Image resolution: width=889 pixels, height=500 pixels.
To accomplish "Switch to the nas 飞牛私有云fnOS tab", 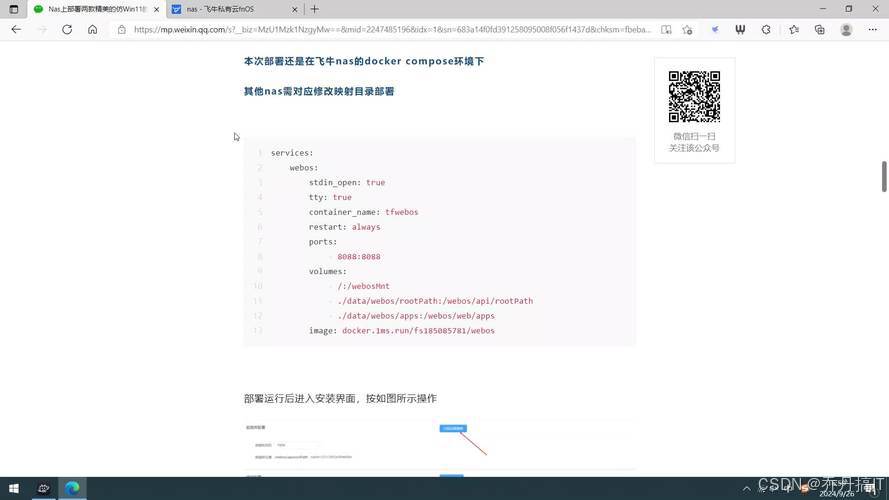I will (x=235, y=9).
